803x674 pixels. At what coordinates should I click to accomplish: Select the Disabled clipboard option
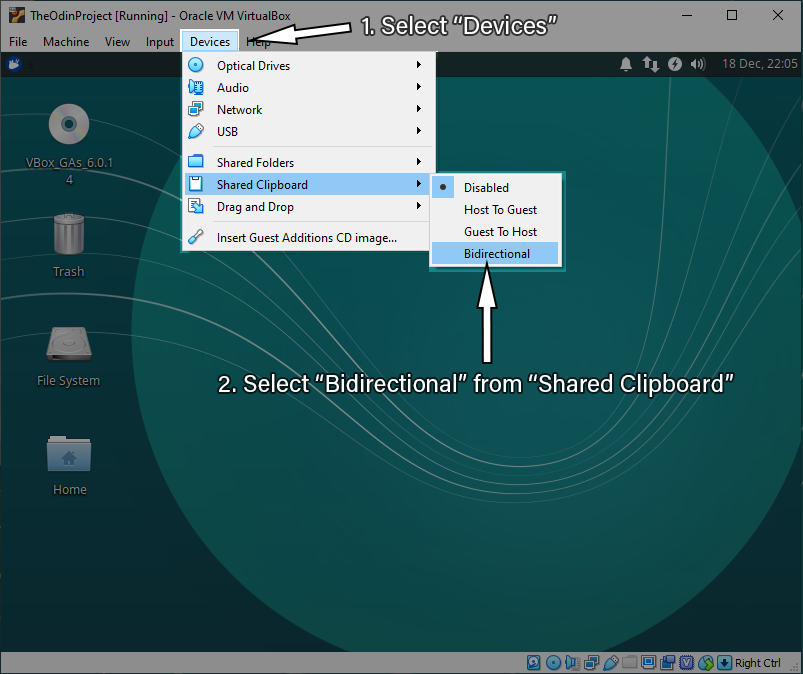[486, 188]
